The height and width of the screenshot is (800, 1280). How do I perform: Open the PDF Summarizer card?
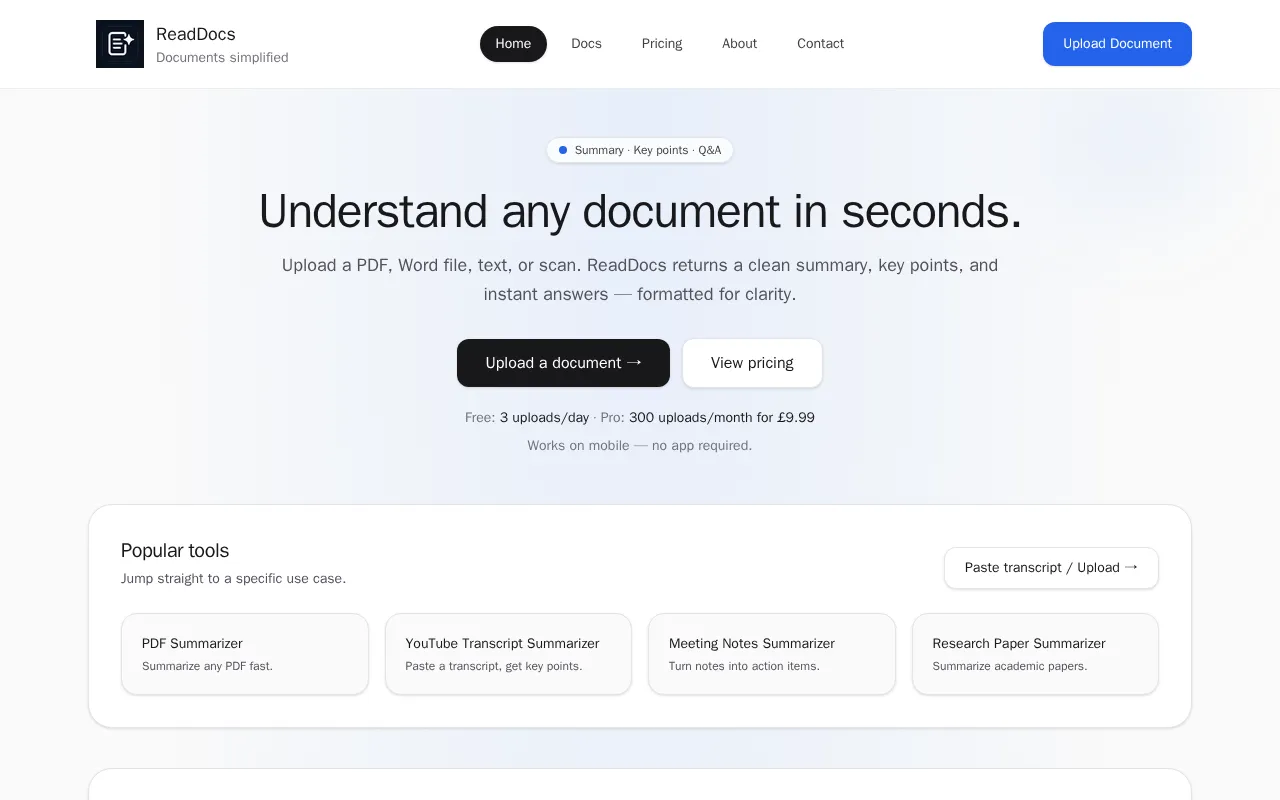click(245, 654)
